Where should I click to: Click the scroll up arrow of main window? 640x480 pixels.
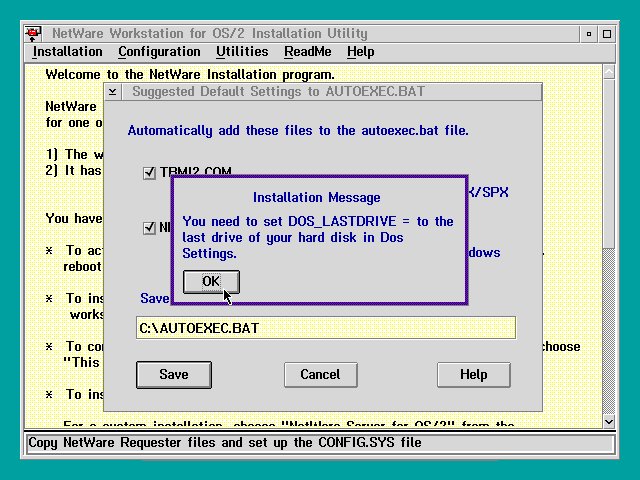609,72
